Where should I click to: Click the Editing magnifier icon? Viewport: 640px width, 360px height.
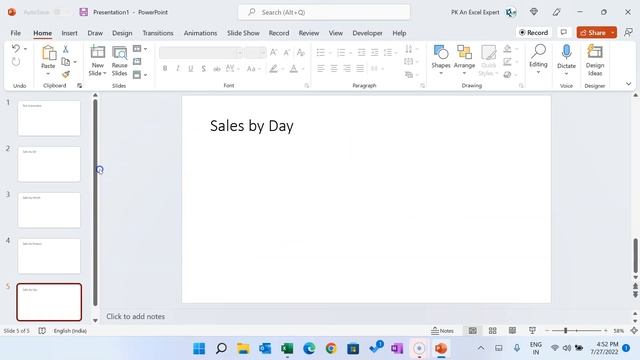(x=538, y=52)
